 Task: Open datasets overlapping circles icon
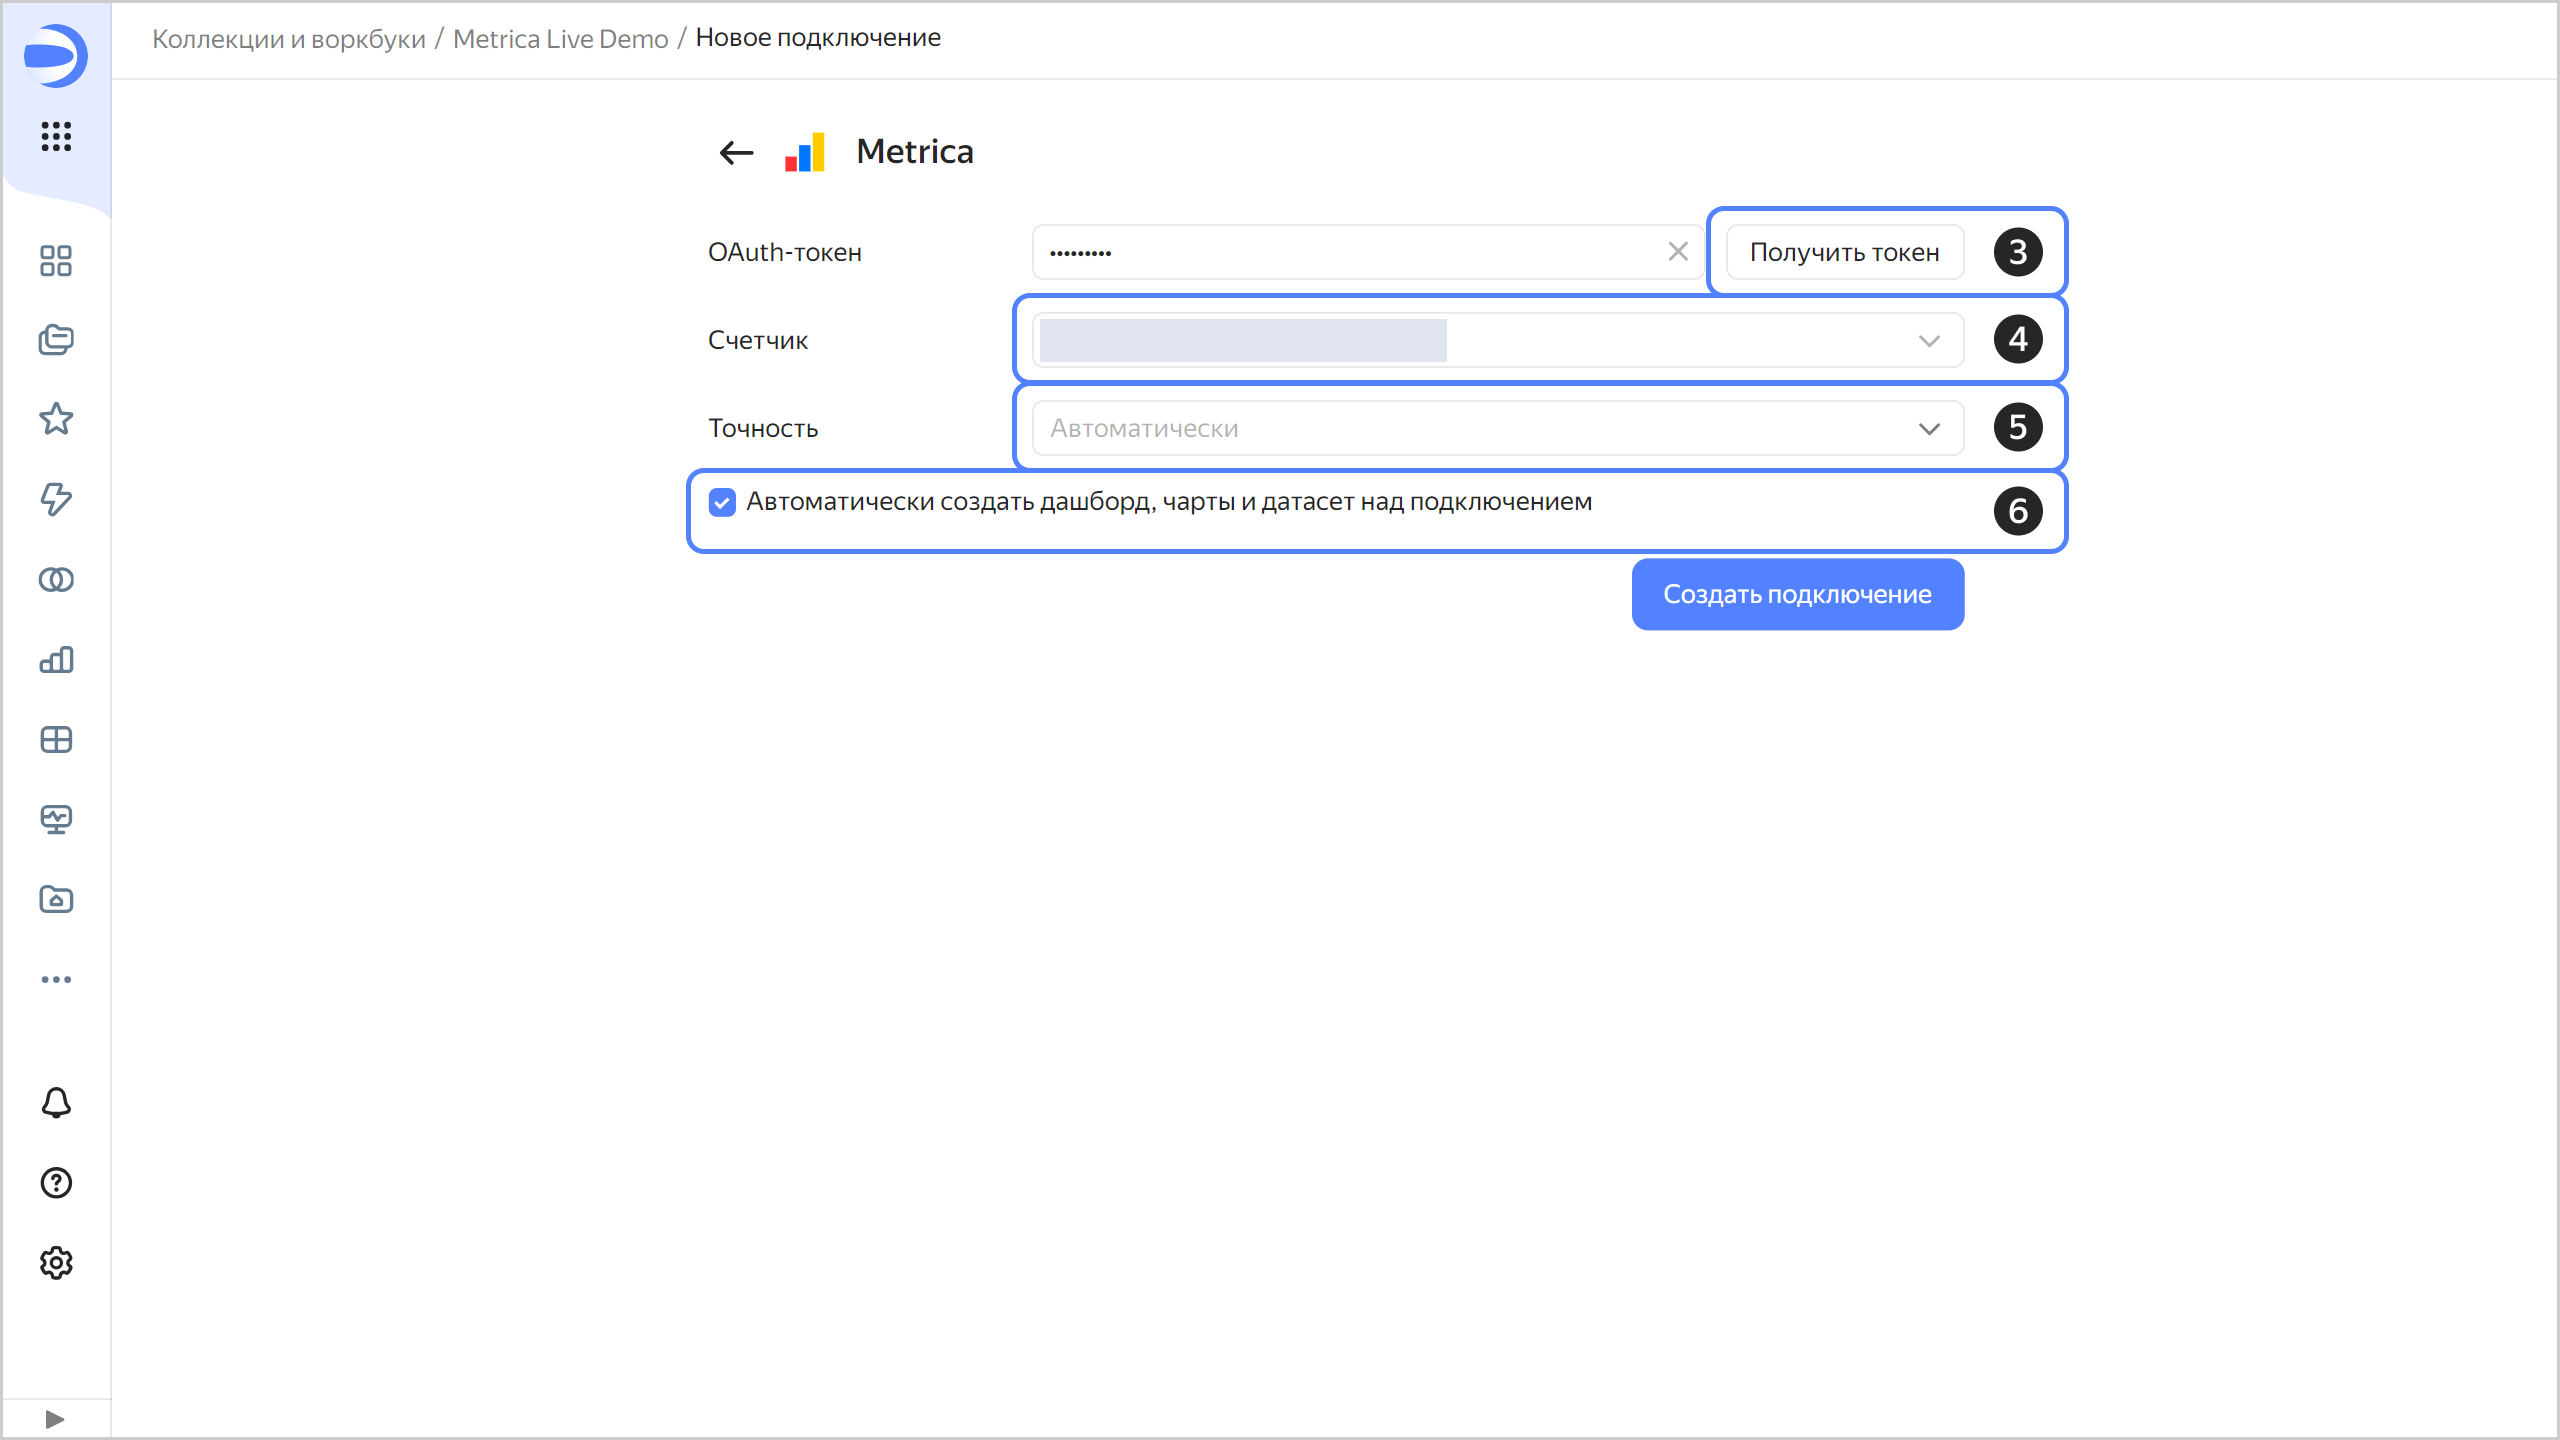pyautogui.click(x=56, y=580)
